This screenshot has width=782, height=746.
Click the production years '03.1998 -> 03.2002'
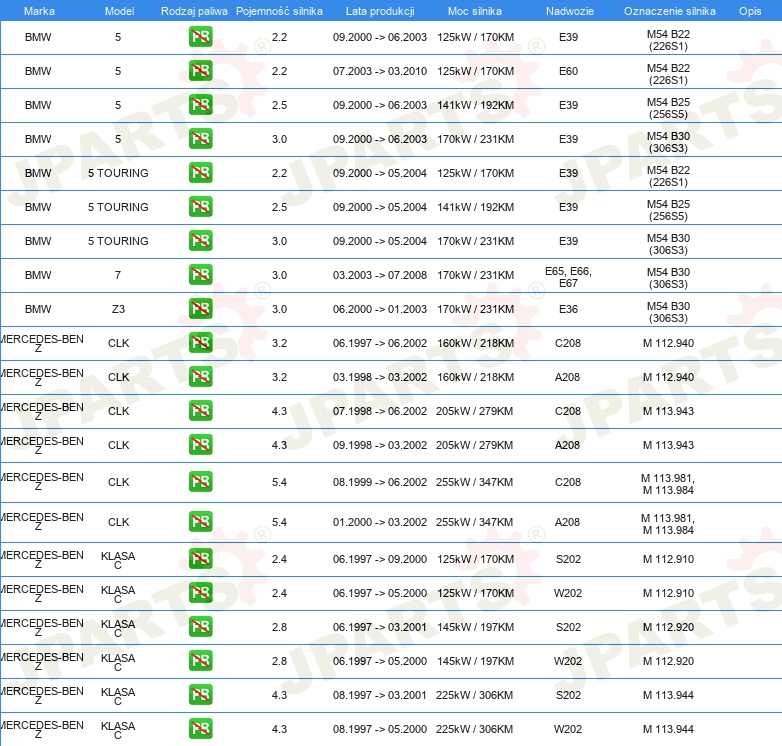380,377
